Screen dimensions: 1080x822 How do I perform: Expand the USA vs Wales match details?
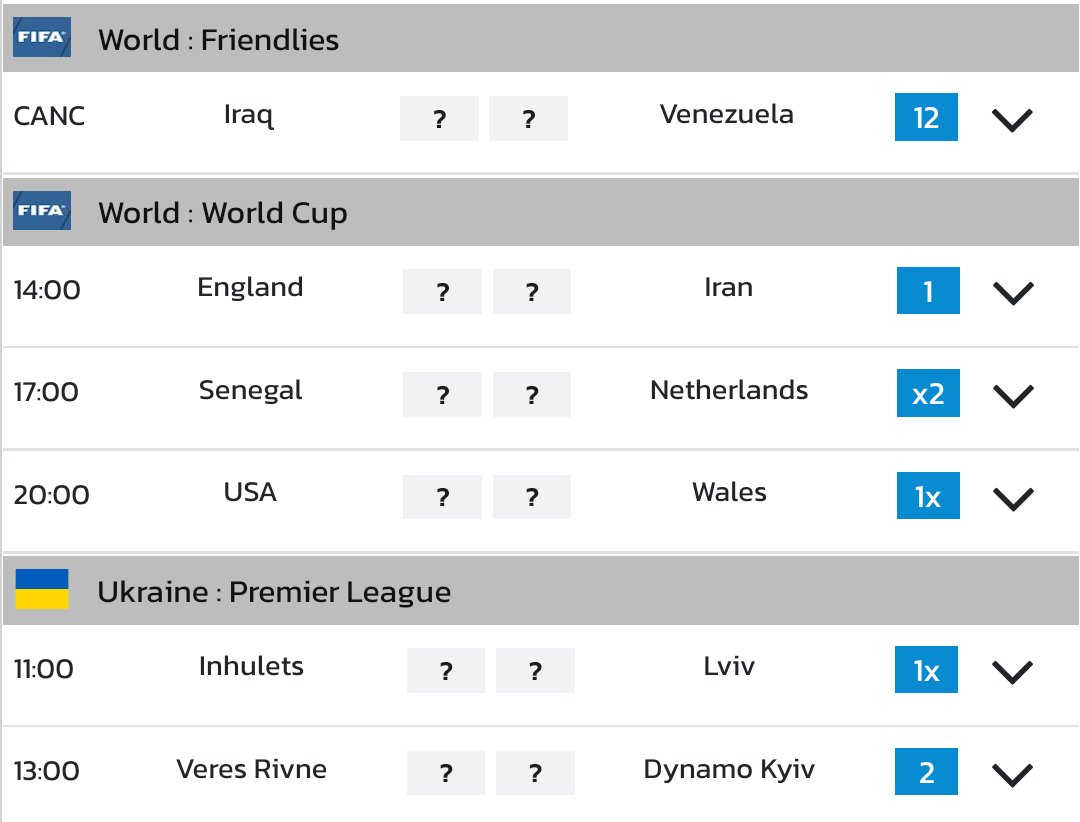(x=1012, y=498)
